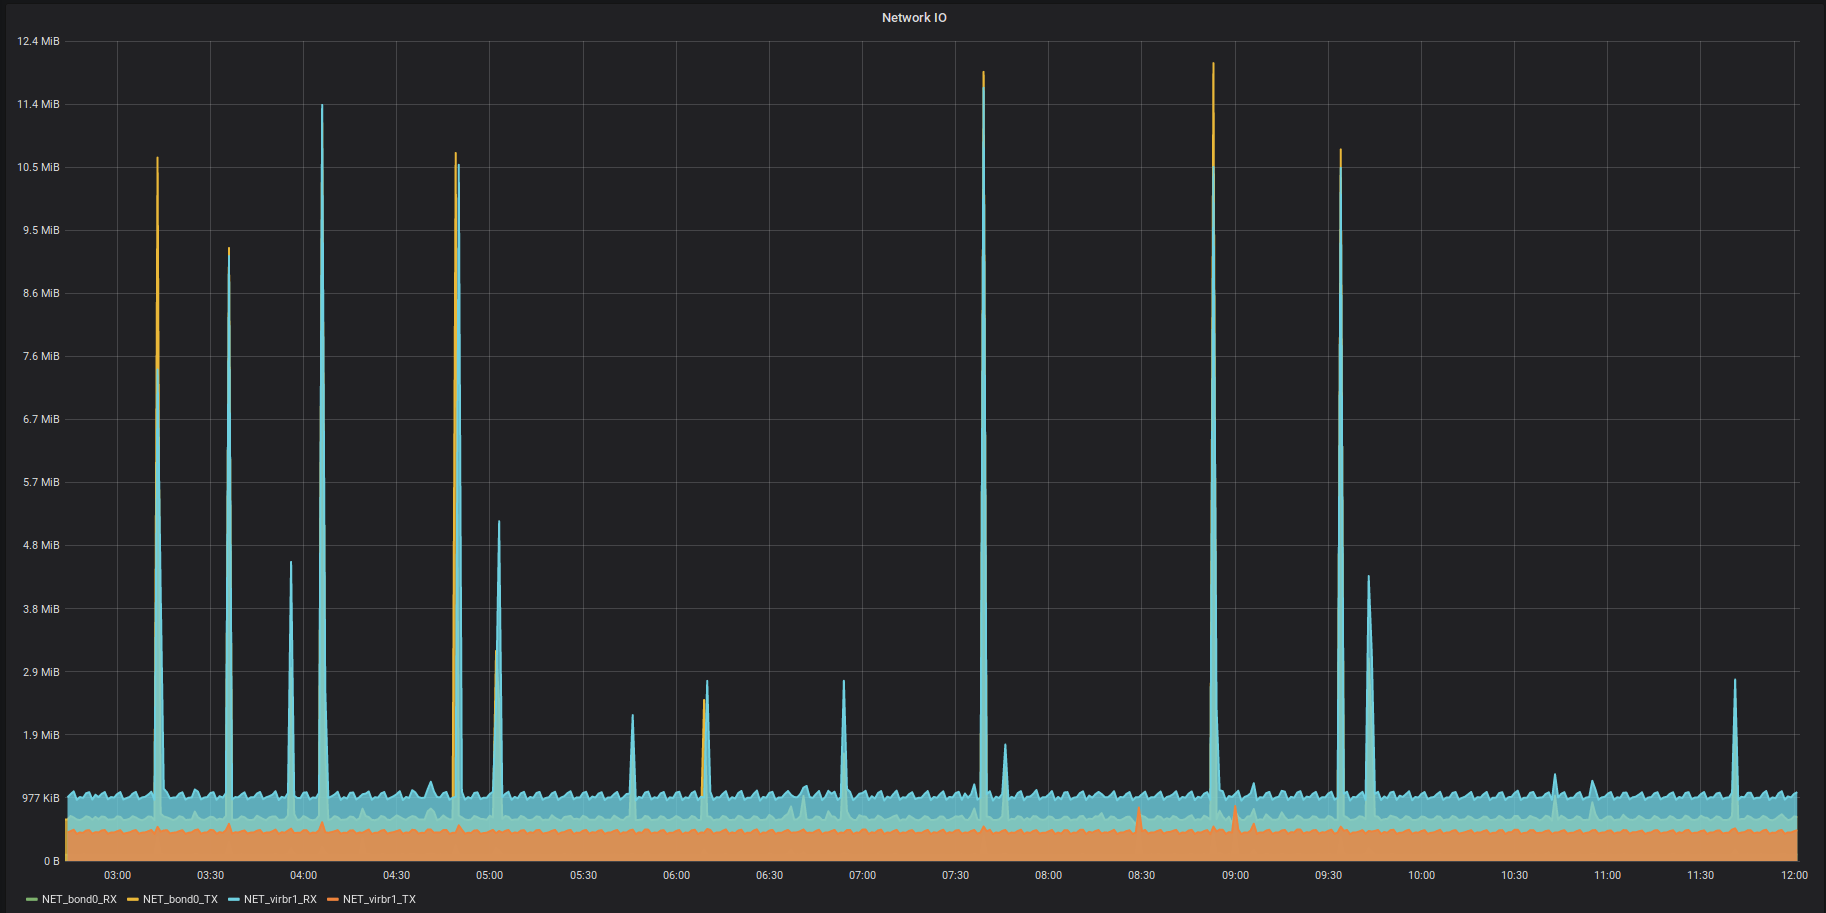Click the 11:30 time axis label

1700,875
